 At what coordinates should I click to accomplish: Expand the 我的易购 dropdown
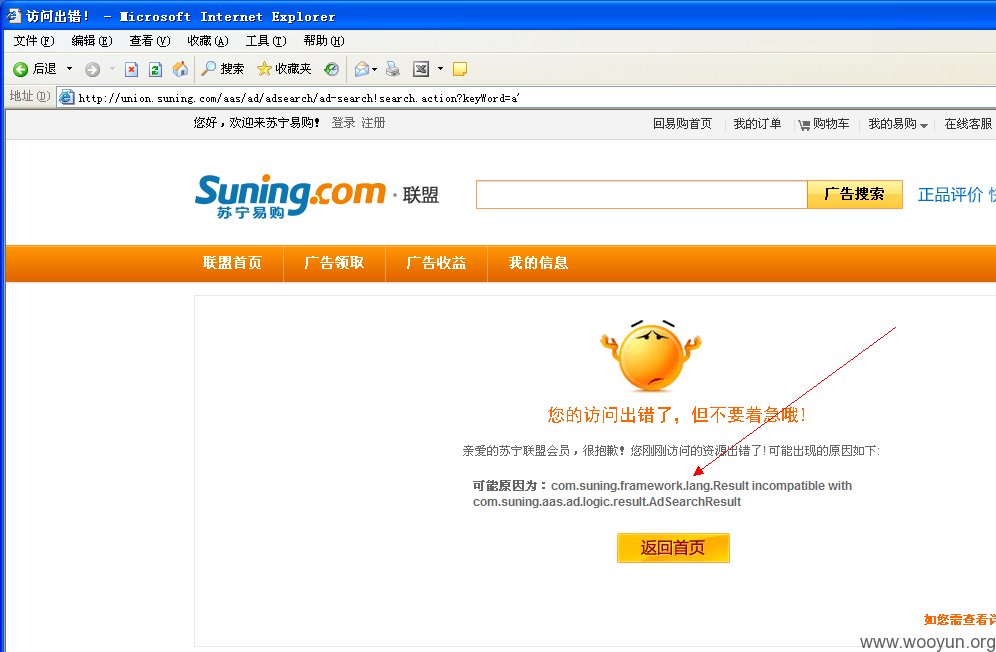click(x=898, y=124)
